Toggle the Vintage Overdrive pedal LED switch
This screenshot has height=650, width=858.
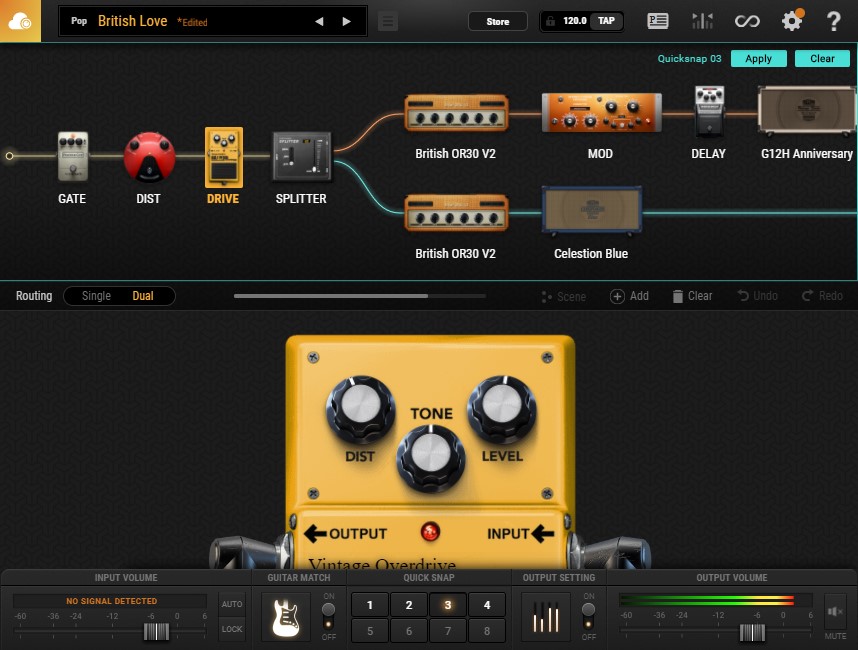(x=430, y=531)
